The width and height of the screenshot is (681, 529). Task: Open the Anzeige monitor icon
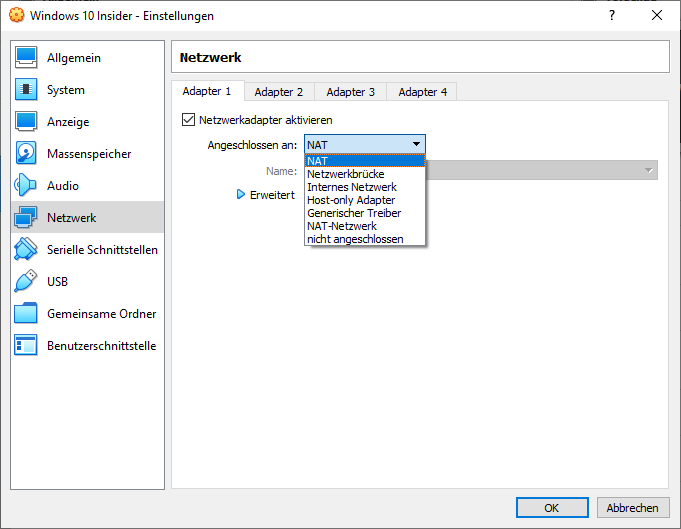tap(26, 122)
